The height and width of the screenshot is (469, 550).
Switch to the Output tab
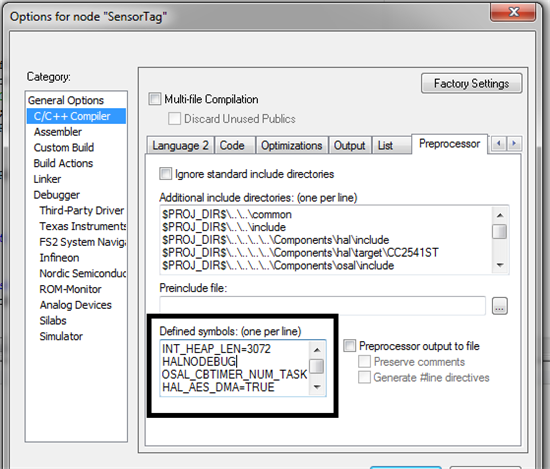349,145
